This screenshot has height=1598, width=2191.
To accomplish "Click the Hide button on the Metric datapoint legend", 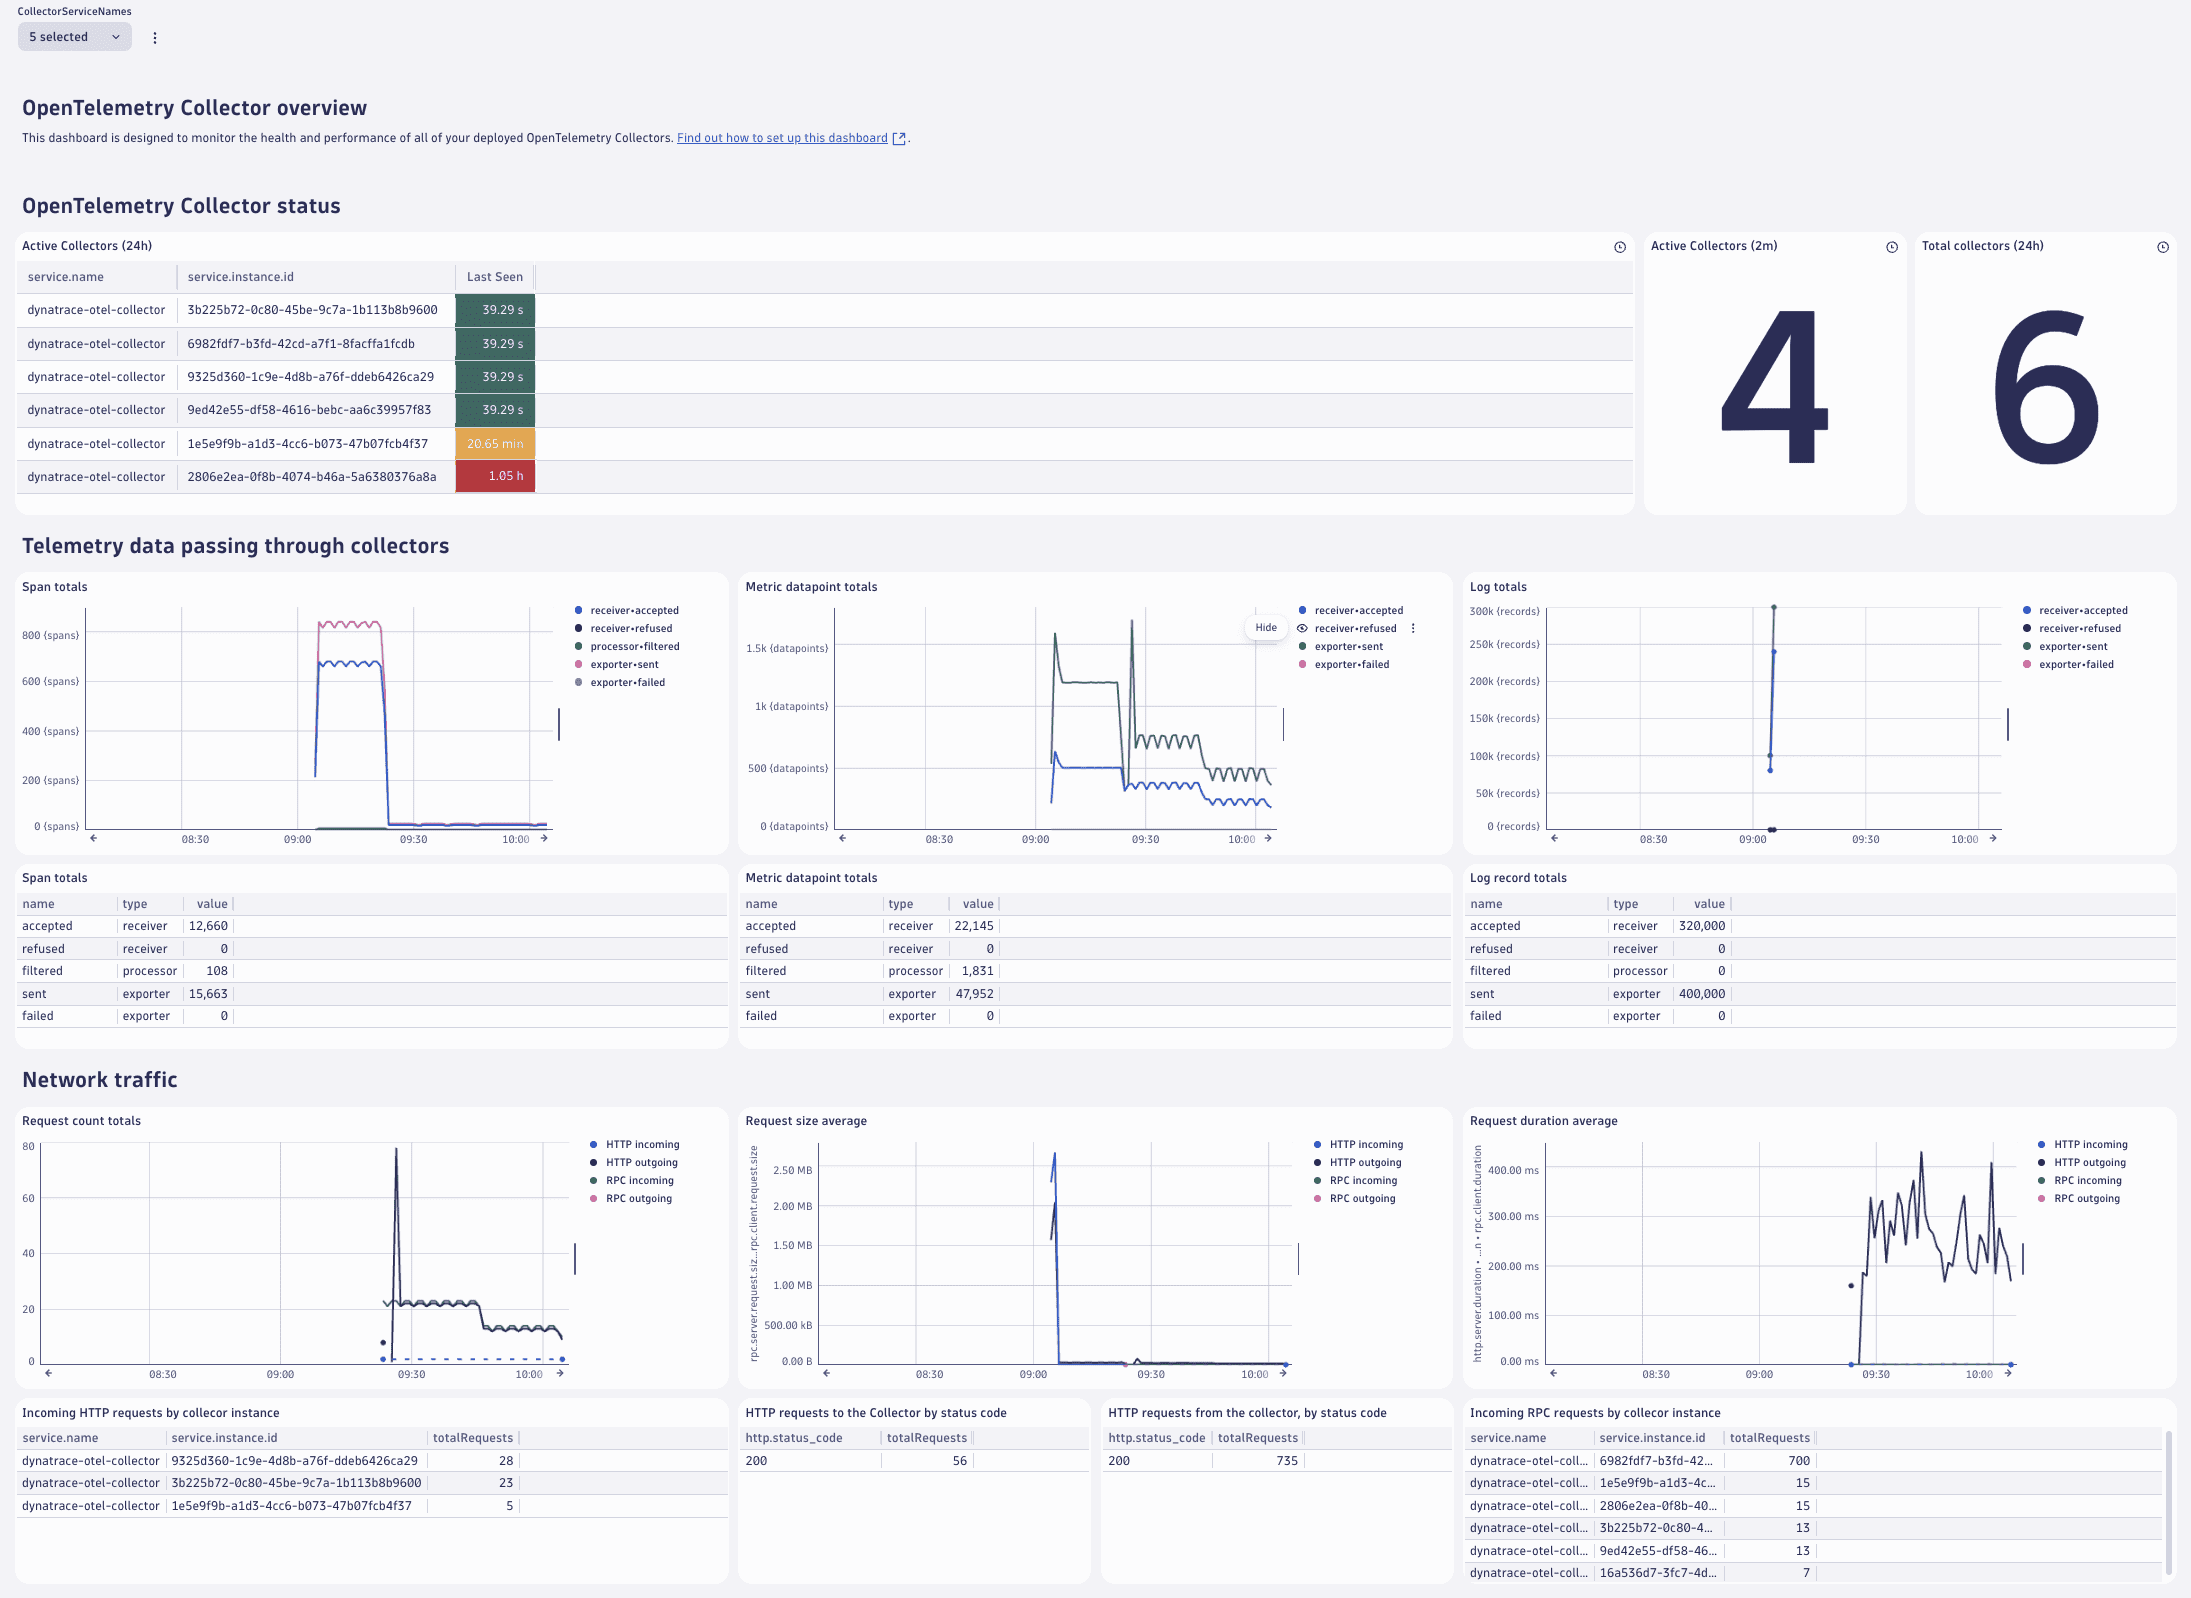I will click(x=1265, y=627).
